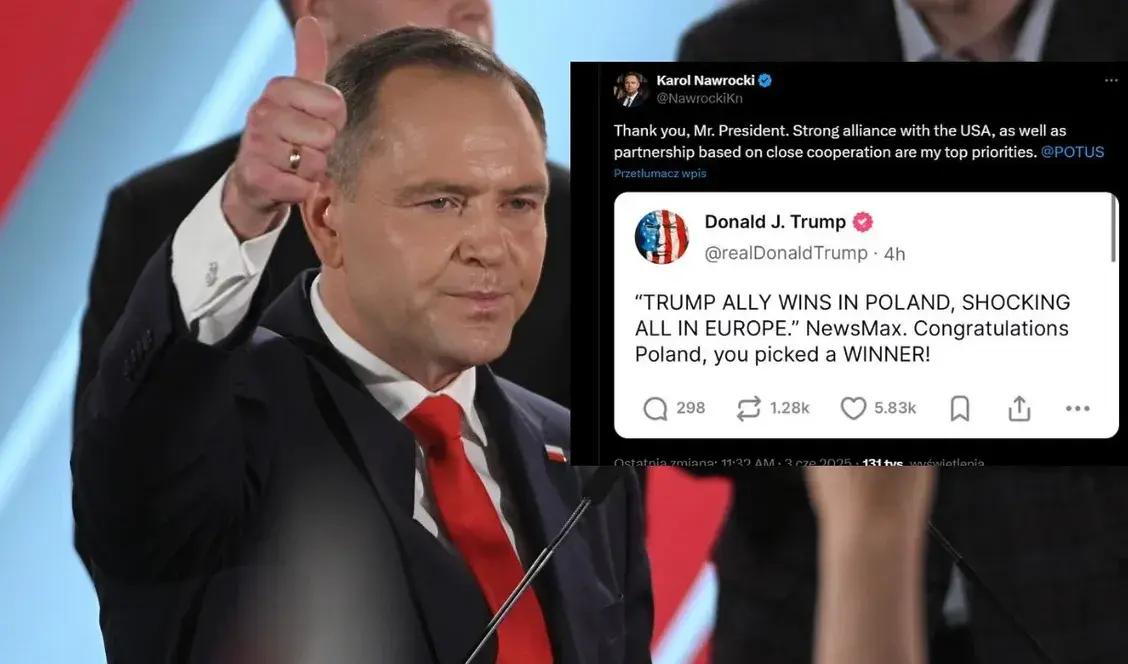Bookmark the Trump post
The width and height of the screenshot is (1128, 664).
[960, 409]
